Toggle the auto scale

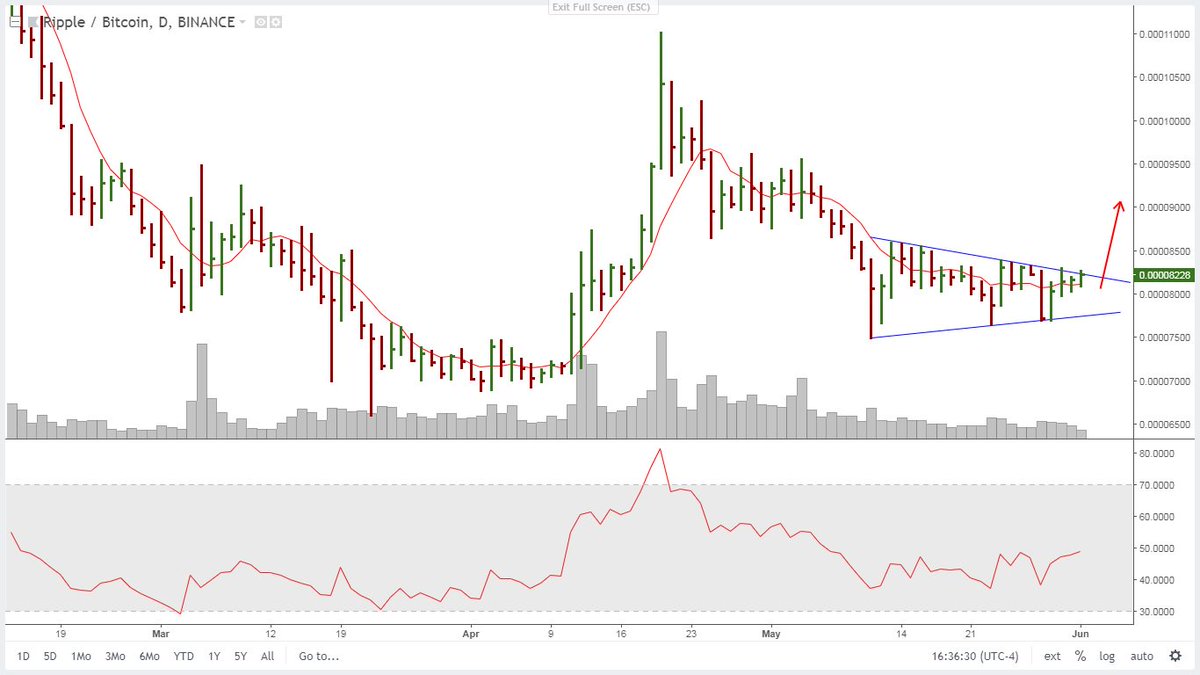1141,656
